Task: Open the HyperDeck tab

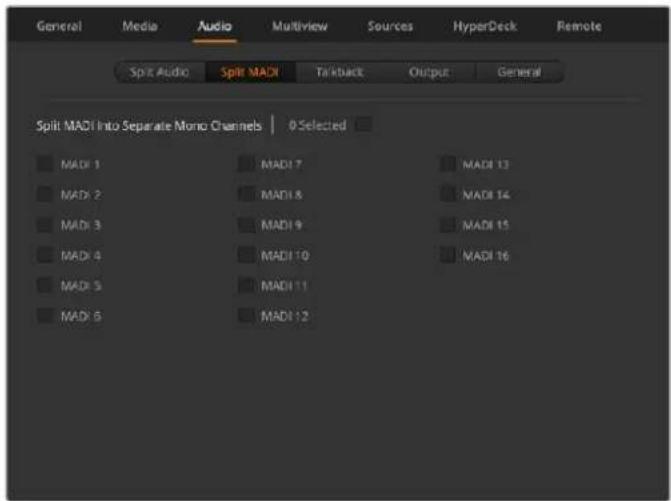Action: pyautogui.click(x=485, y=27)
